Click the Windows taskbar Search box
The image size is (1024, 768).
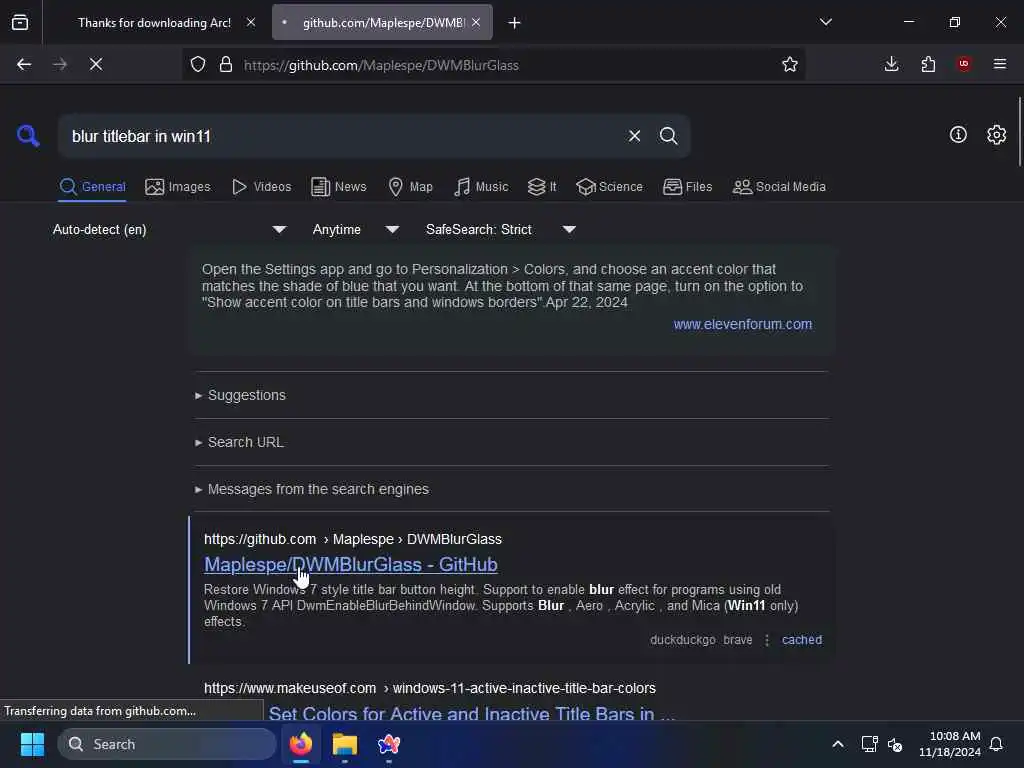click(x=167, y=744)
